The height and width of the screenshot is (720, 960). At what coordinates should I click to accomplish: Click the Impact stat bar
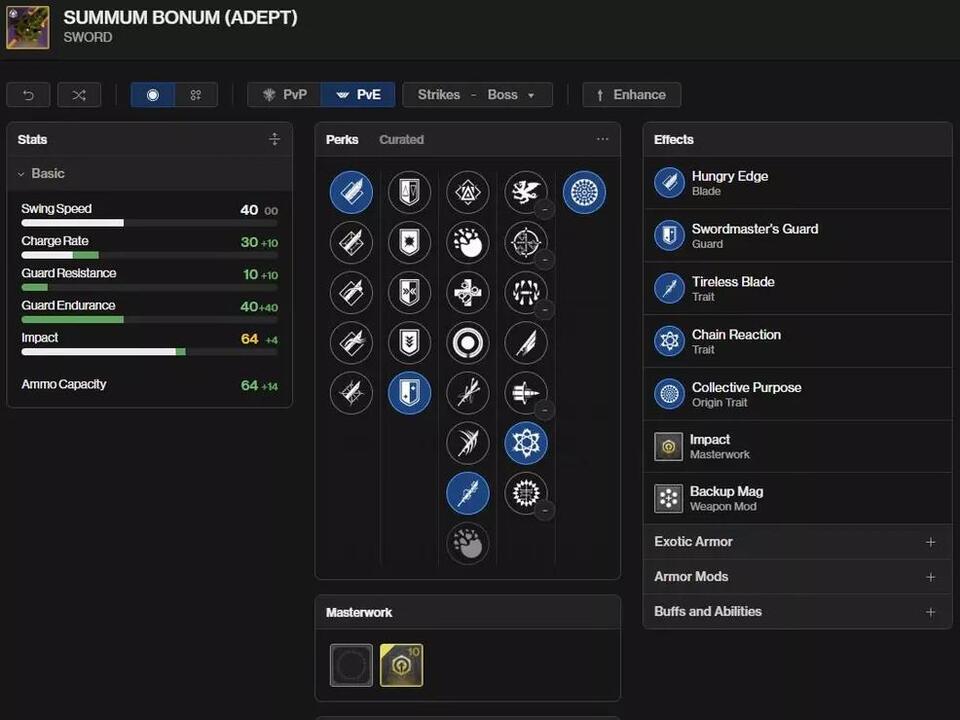(x=103, y=352)
